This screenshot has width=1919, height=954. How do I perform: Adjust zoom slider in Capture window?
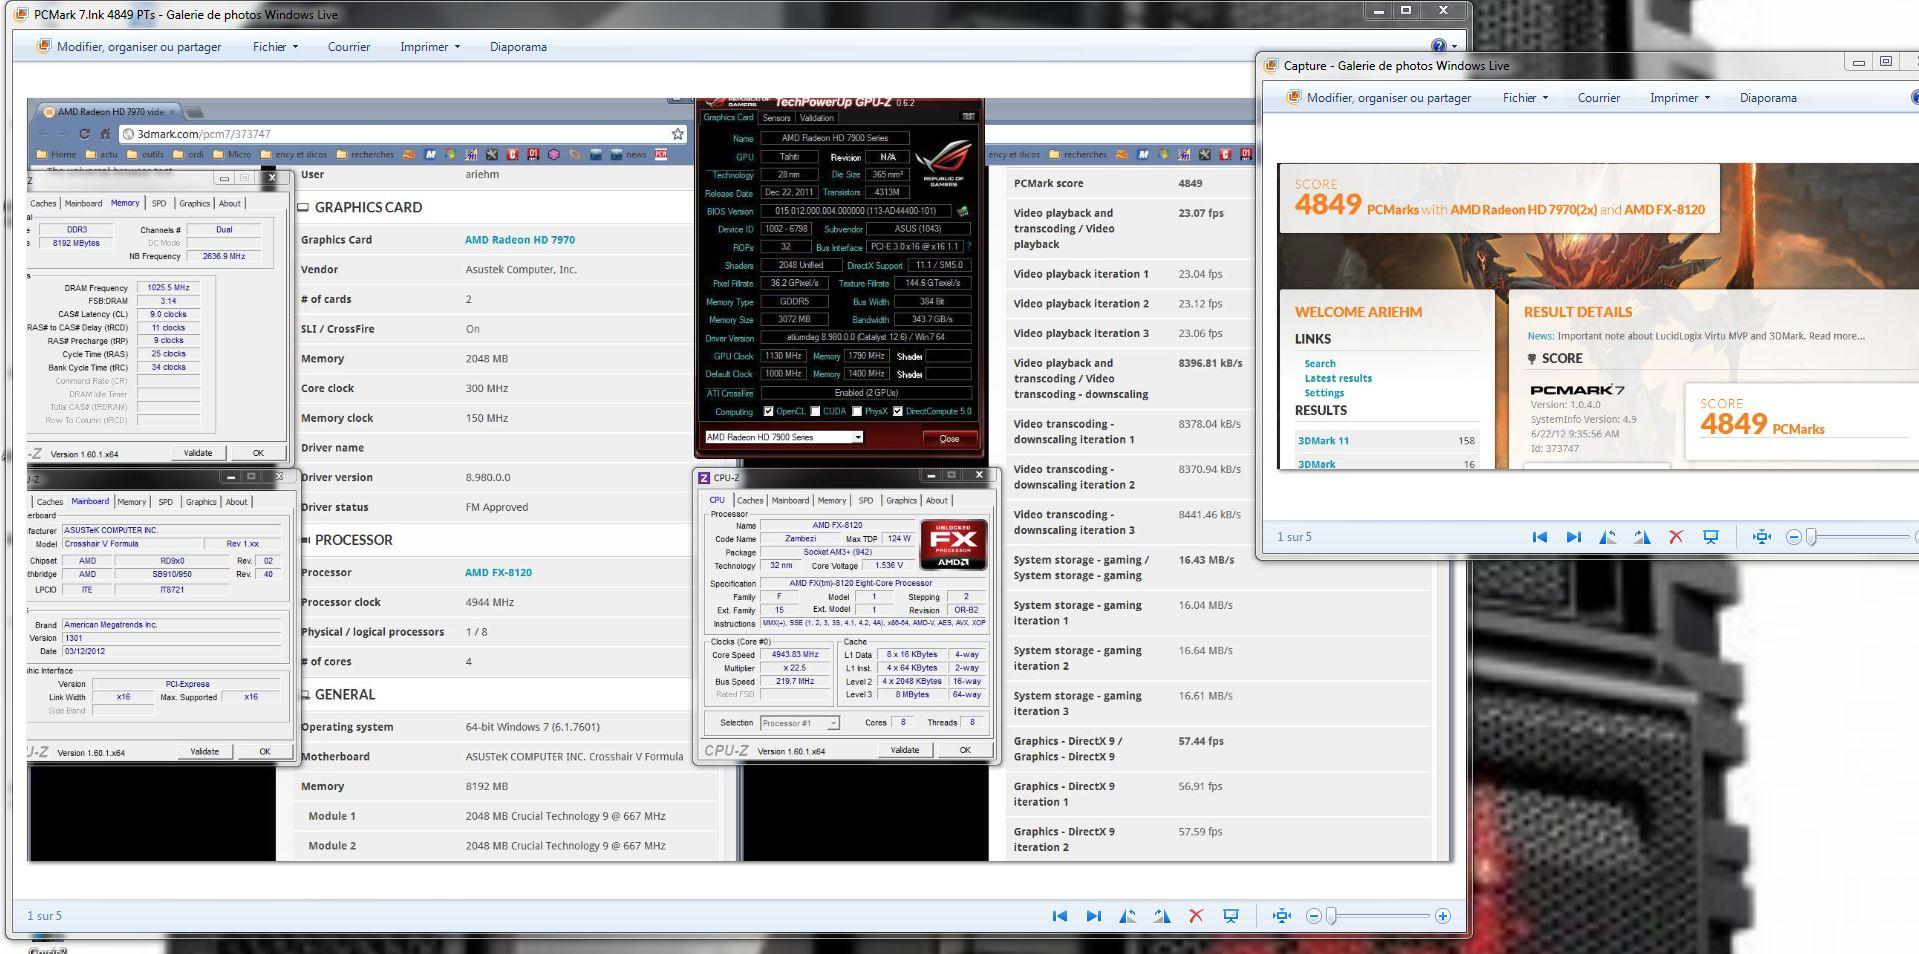tap(1812, 537)
